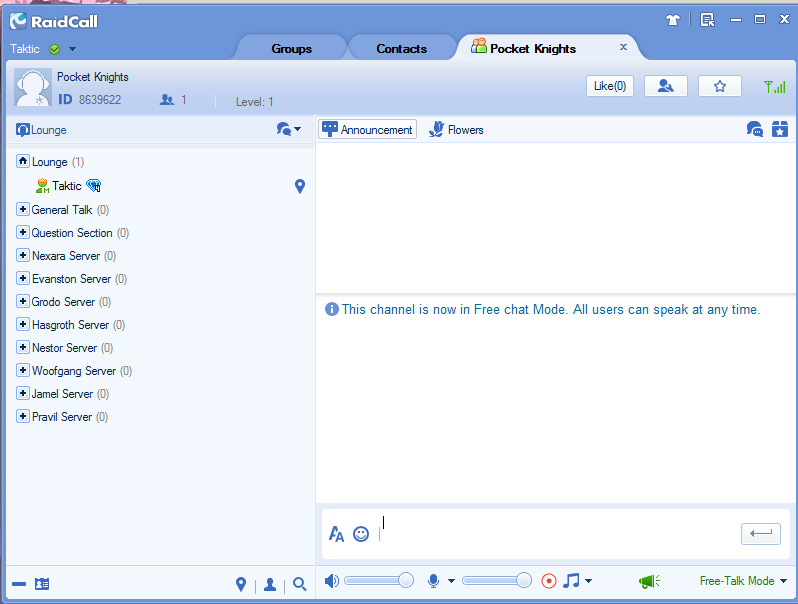Viewport: 798px width, 604px height.
Task: Expand the Hasgroth Server channel
Action: [22, 324]
